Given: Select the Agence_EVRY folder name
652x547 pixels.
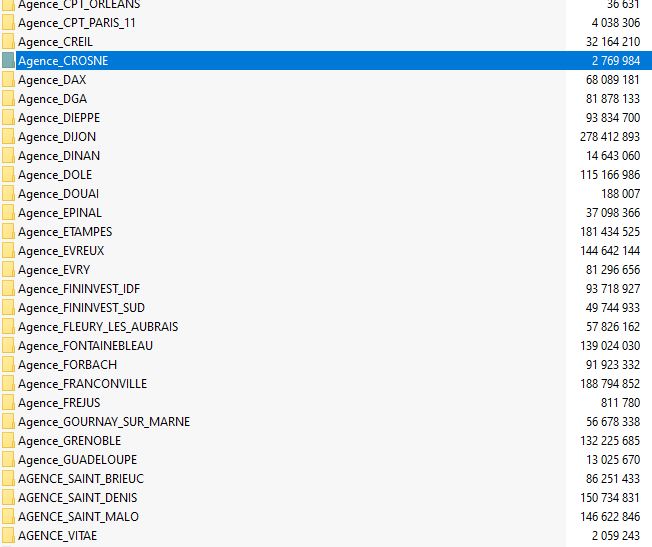Looking at the screenshot, I should [54, 270].
